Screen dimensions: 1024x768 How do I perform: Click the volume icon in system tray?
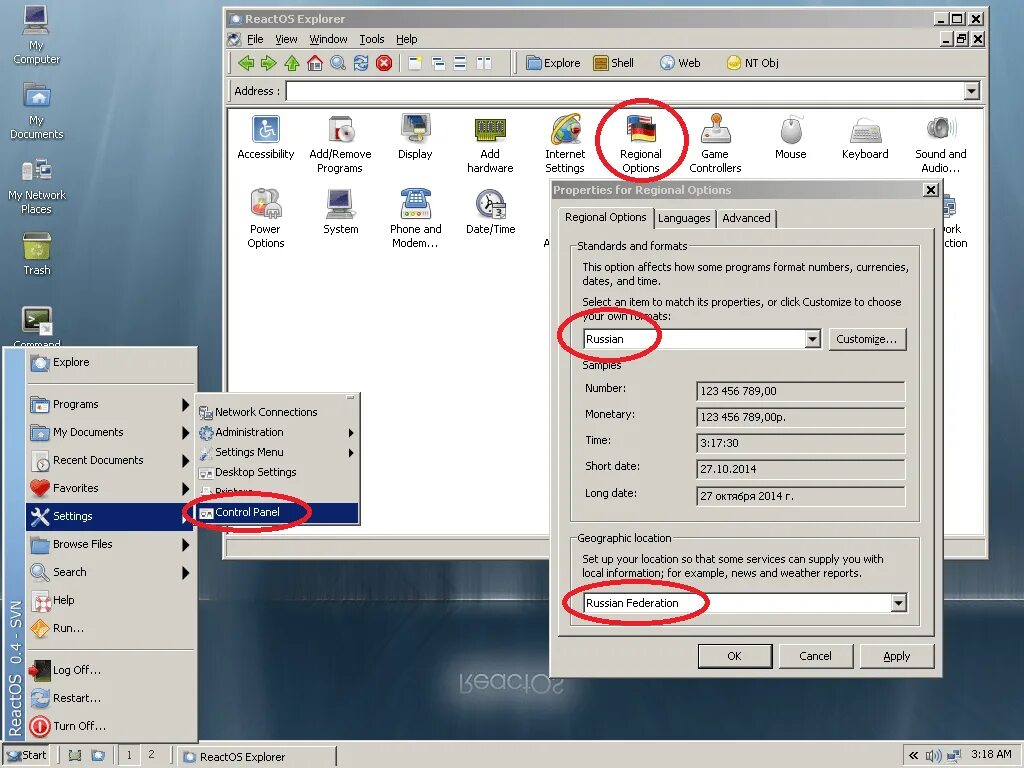[933, 756]
